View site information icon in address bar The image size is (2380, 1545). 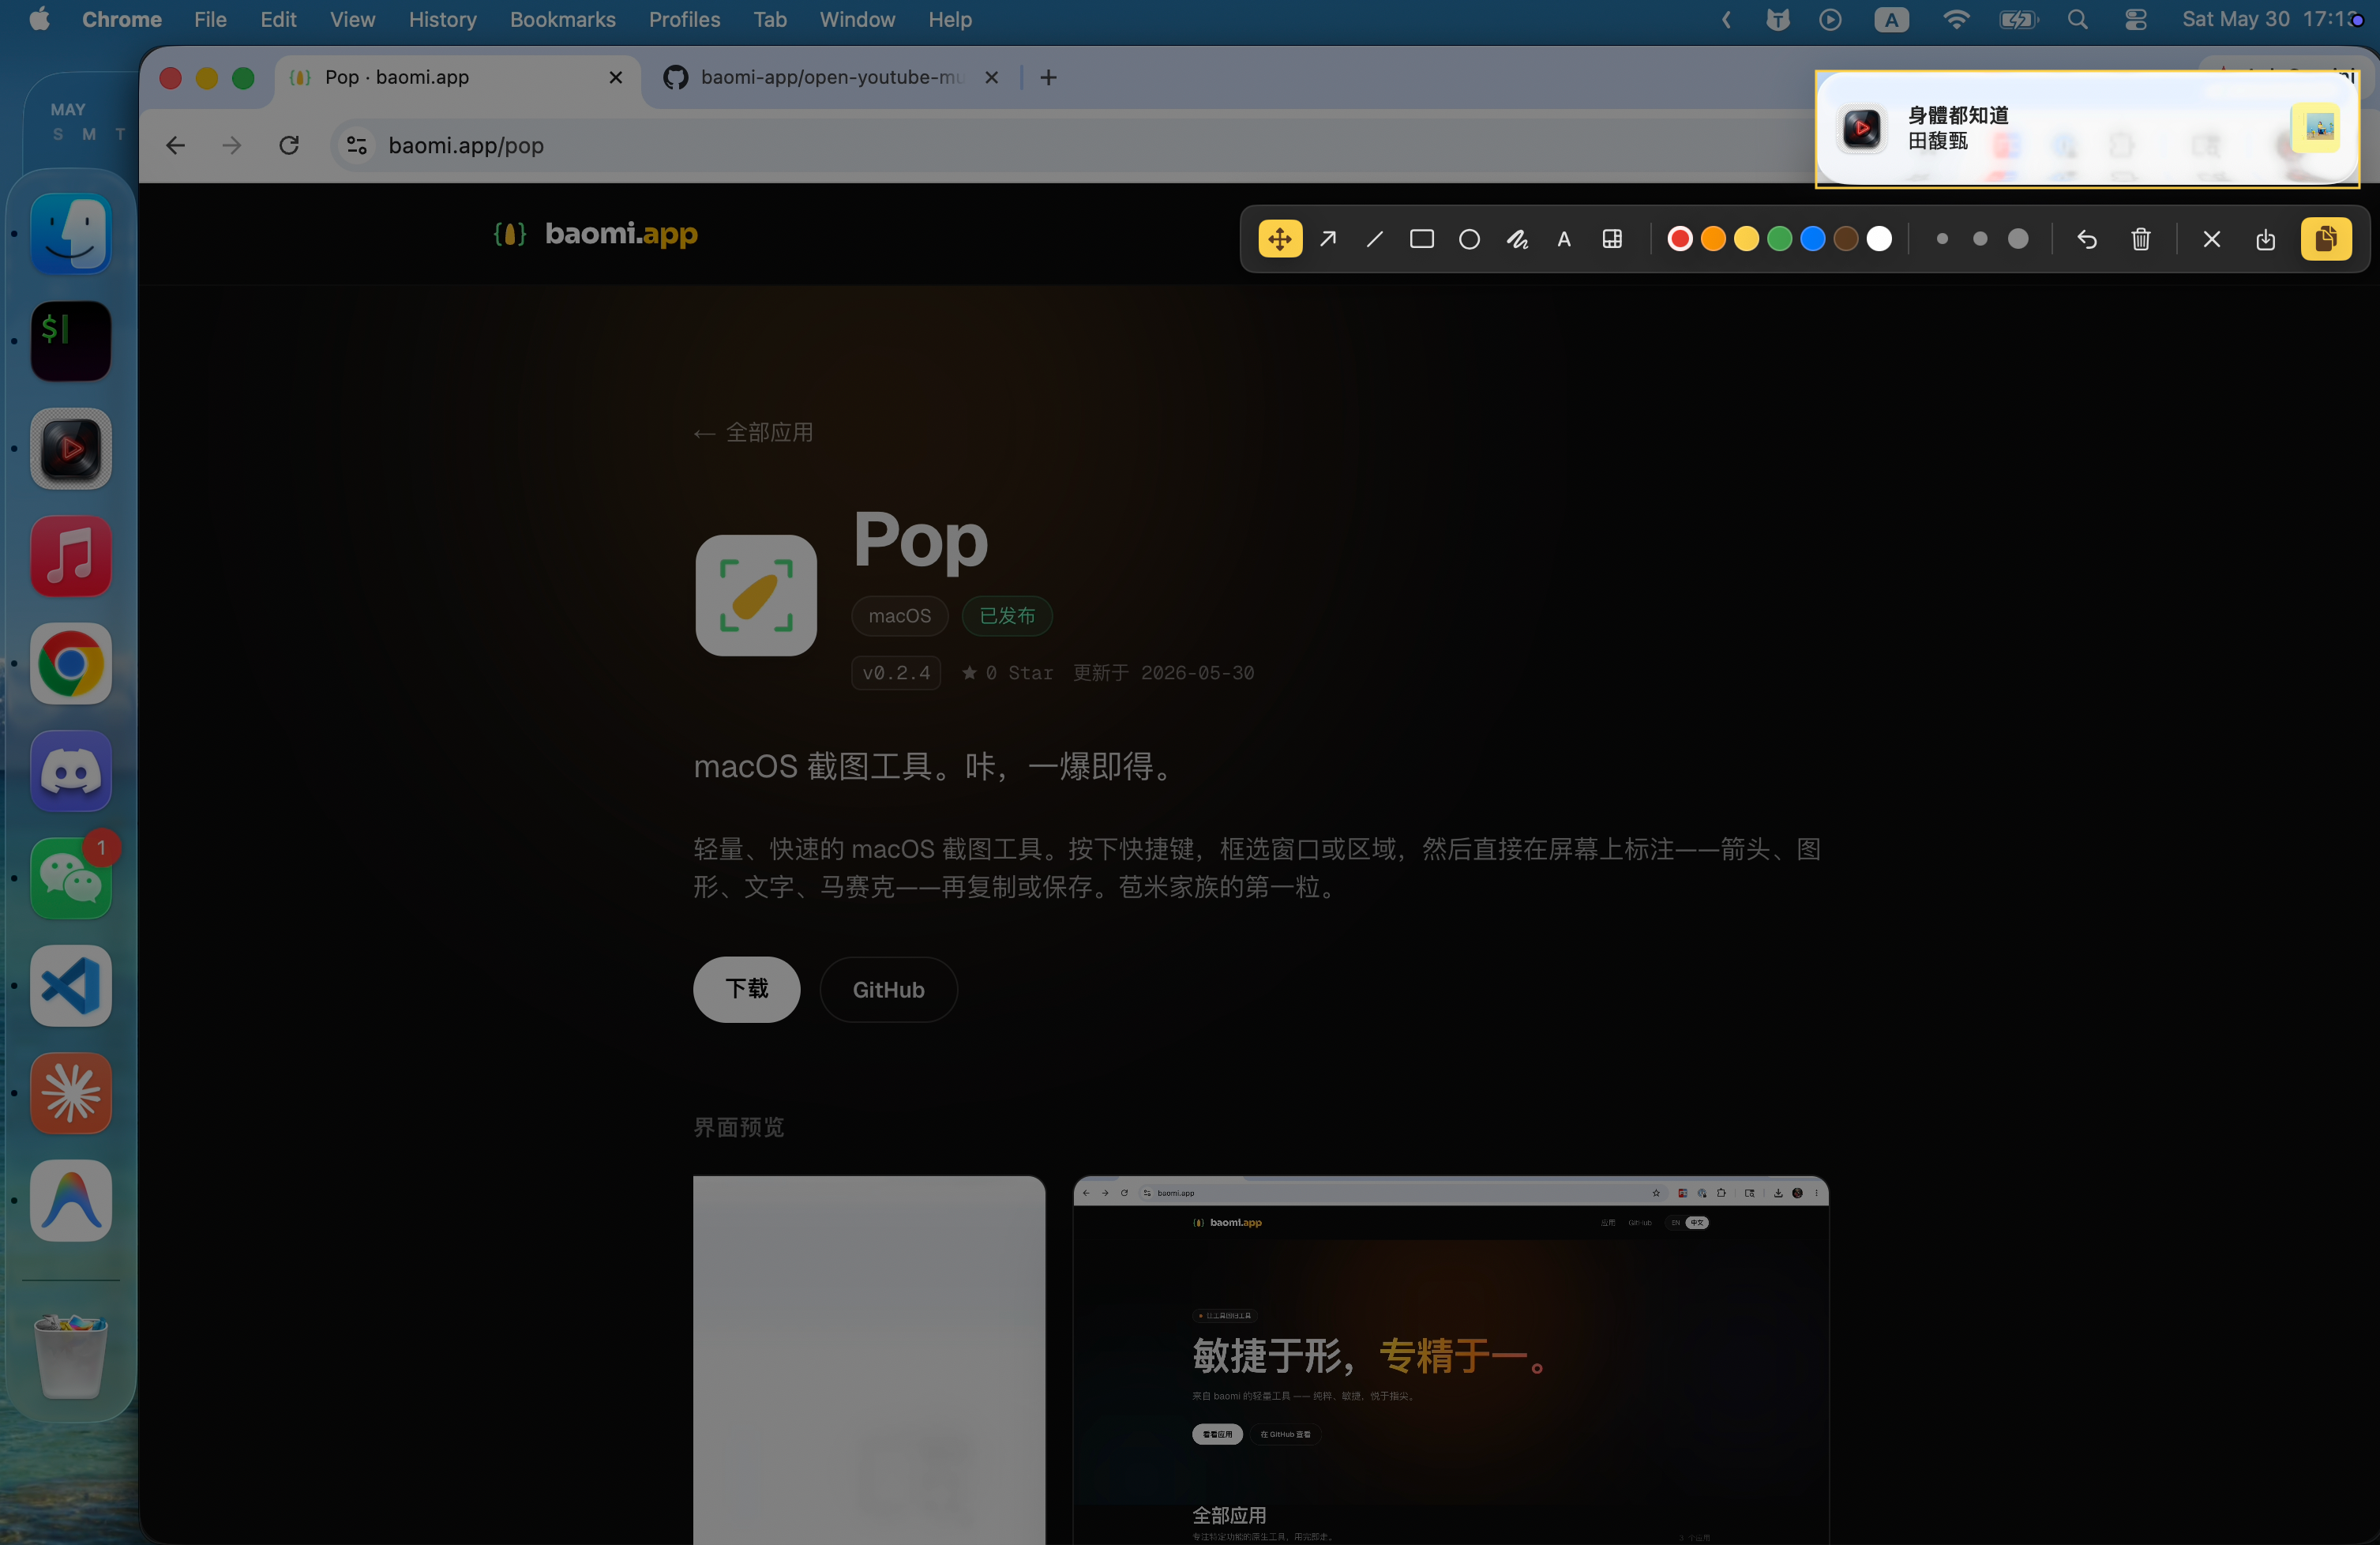[x=356, y=146]
